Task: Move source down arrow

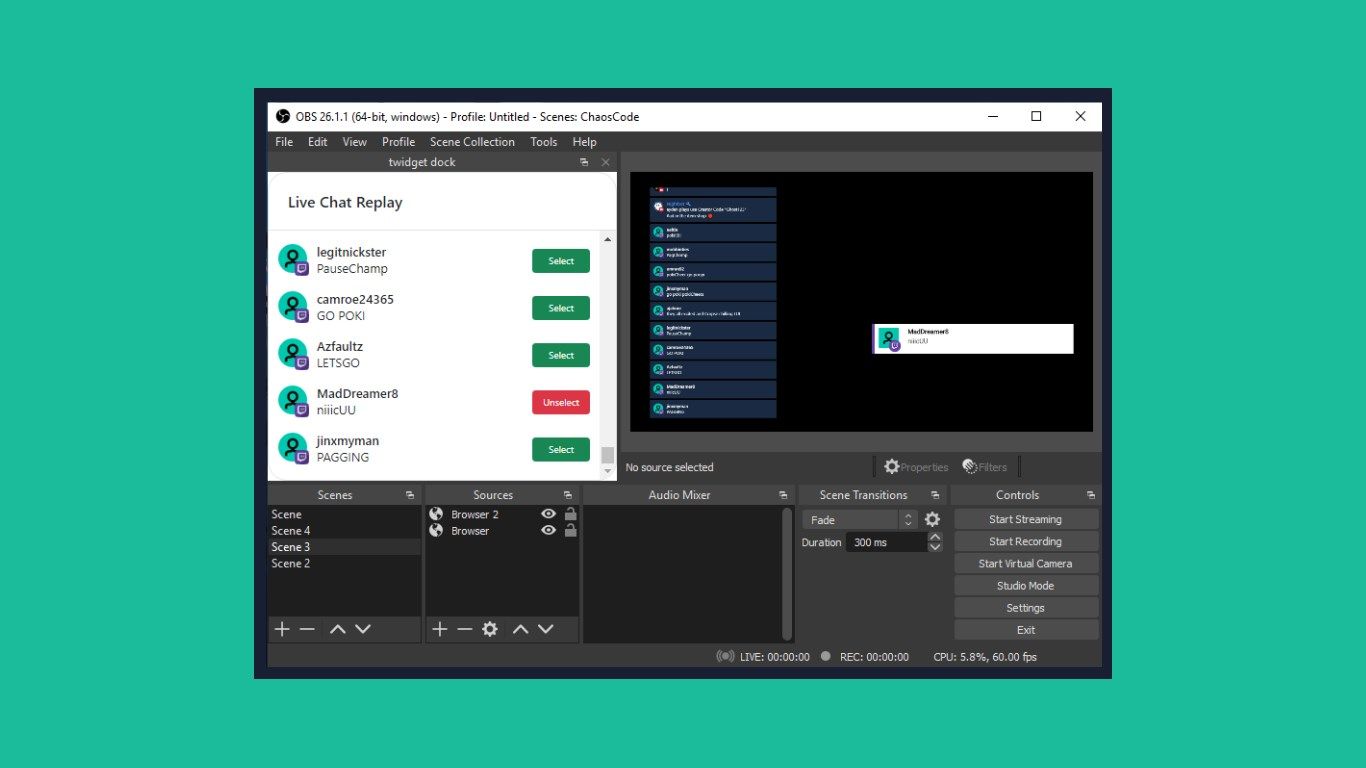Action: tap(545, 629)
